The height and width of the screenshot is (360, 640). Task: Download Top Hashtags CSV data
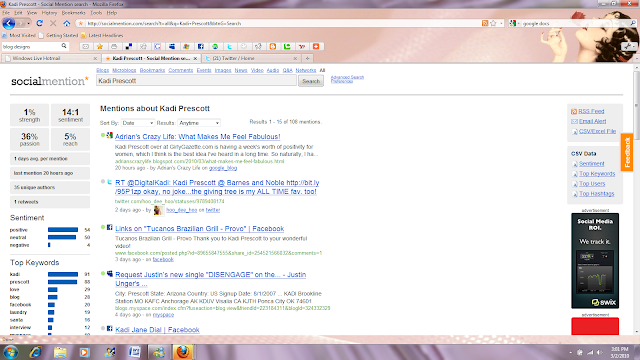point(596,194)
